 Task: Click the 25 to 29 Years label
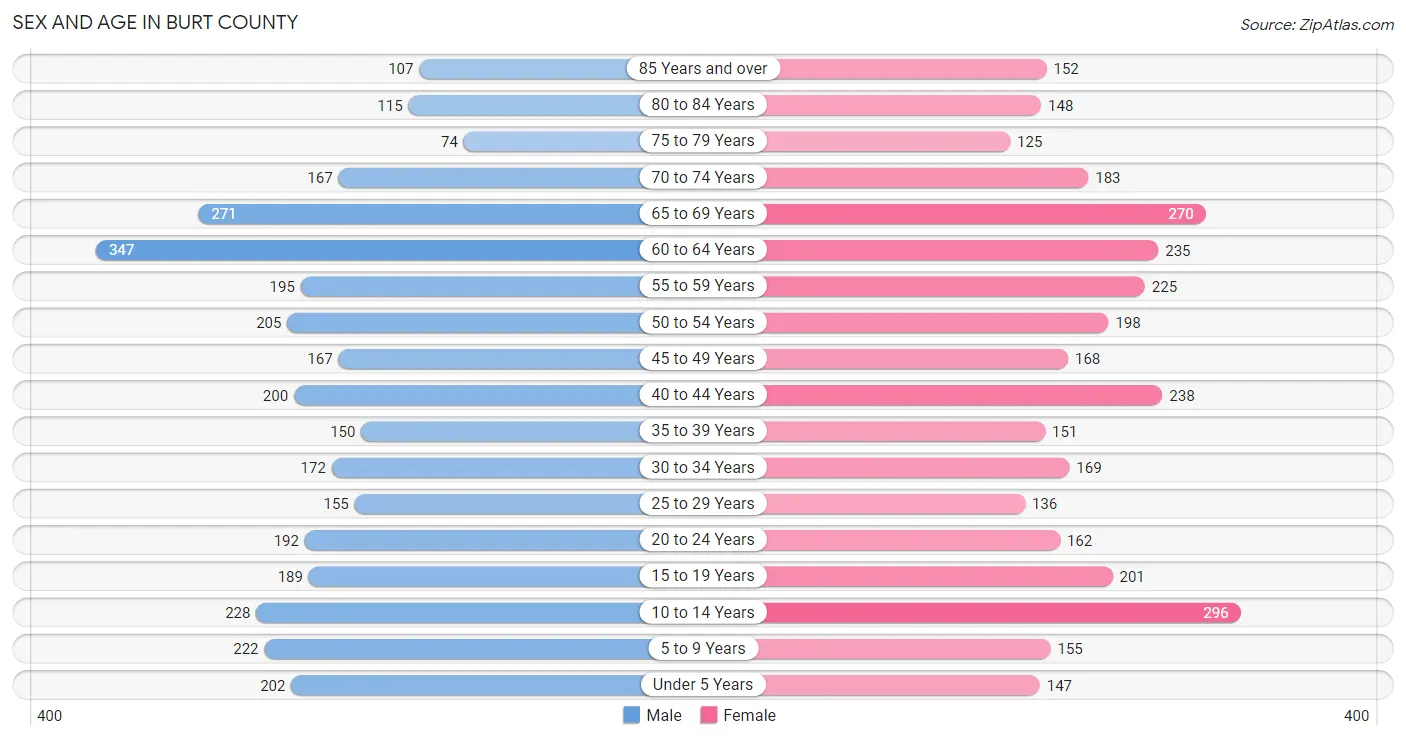pos(703,503)
